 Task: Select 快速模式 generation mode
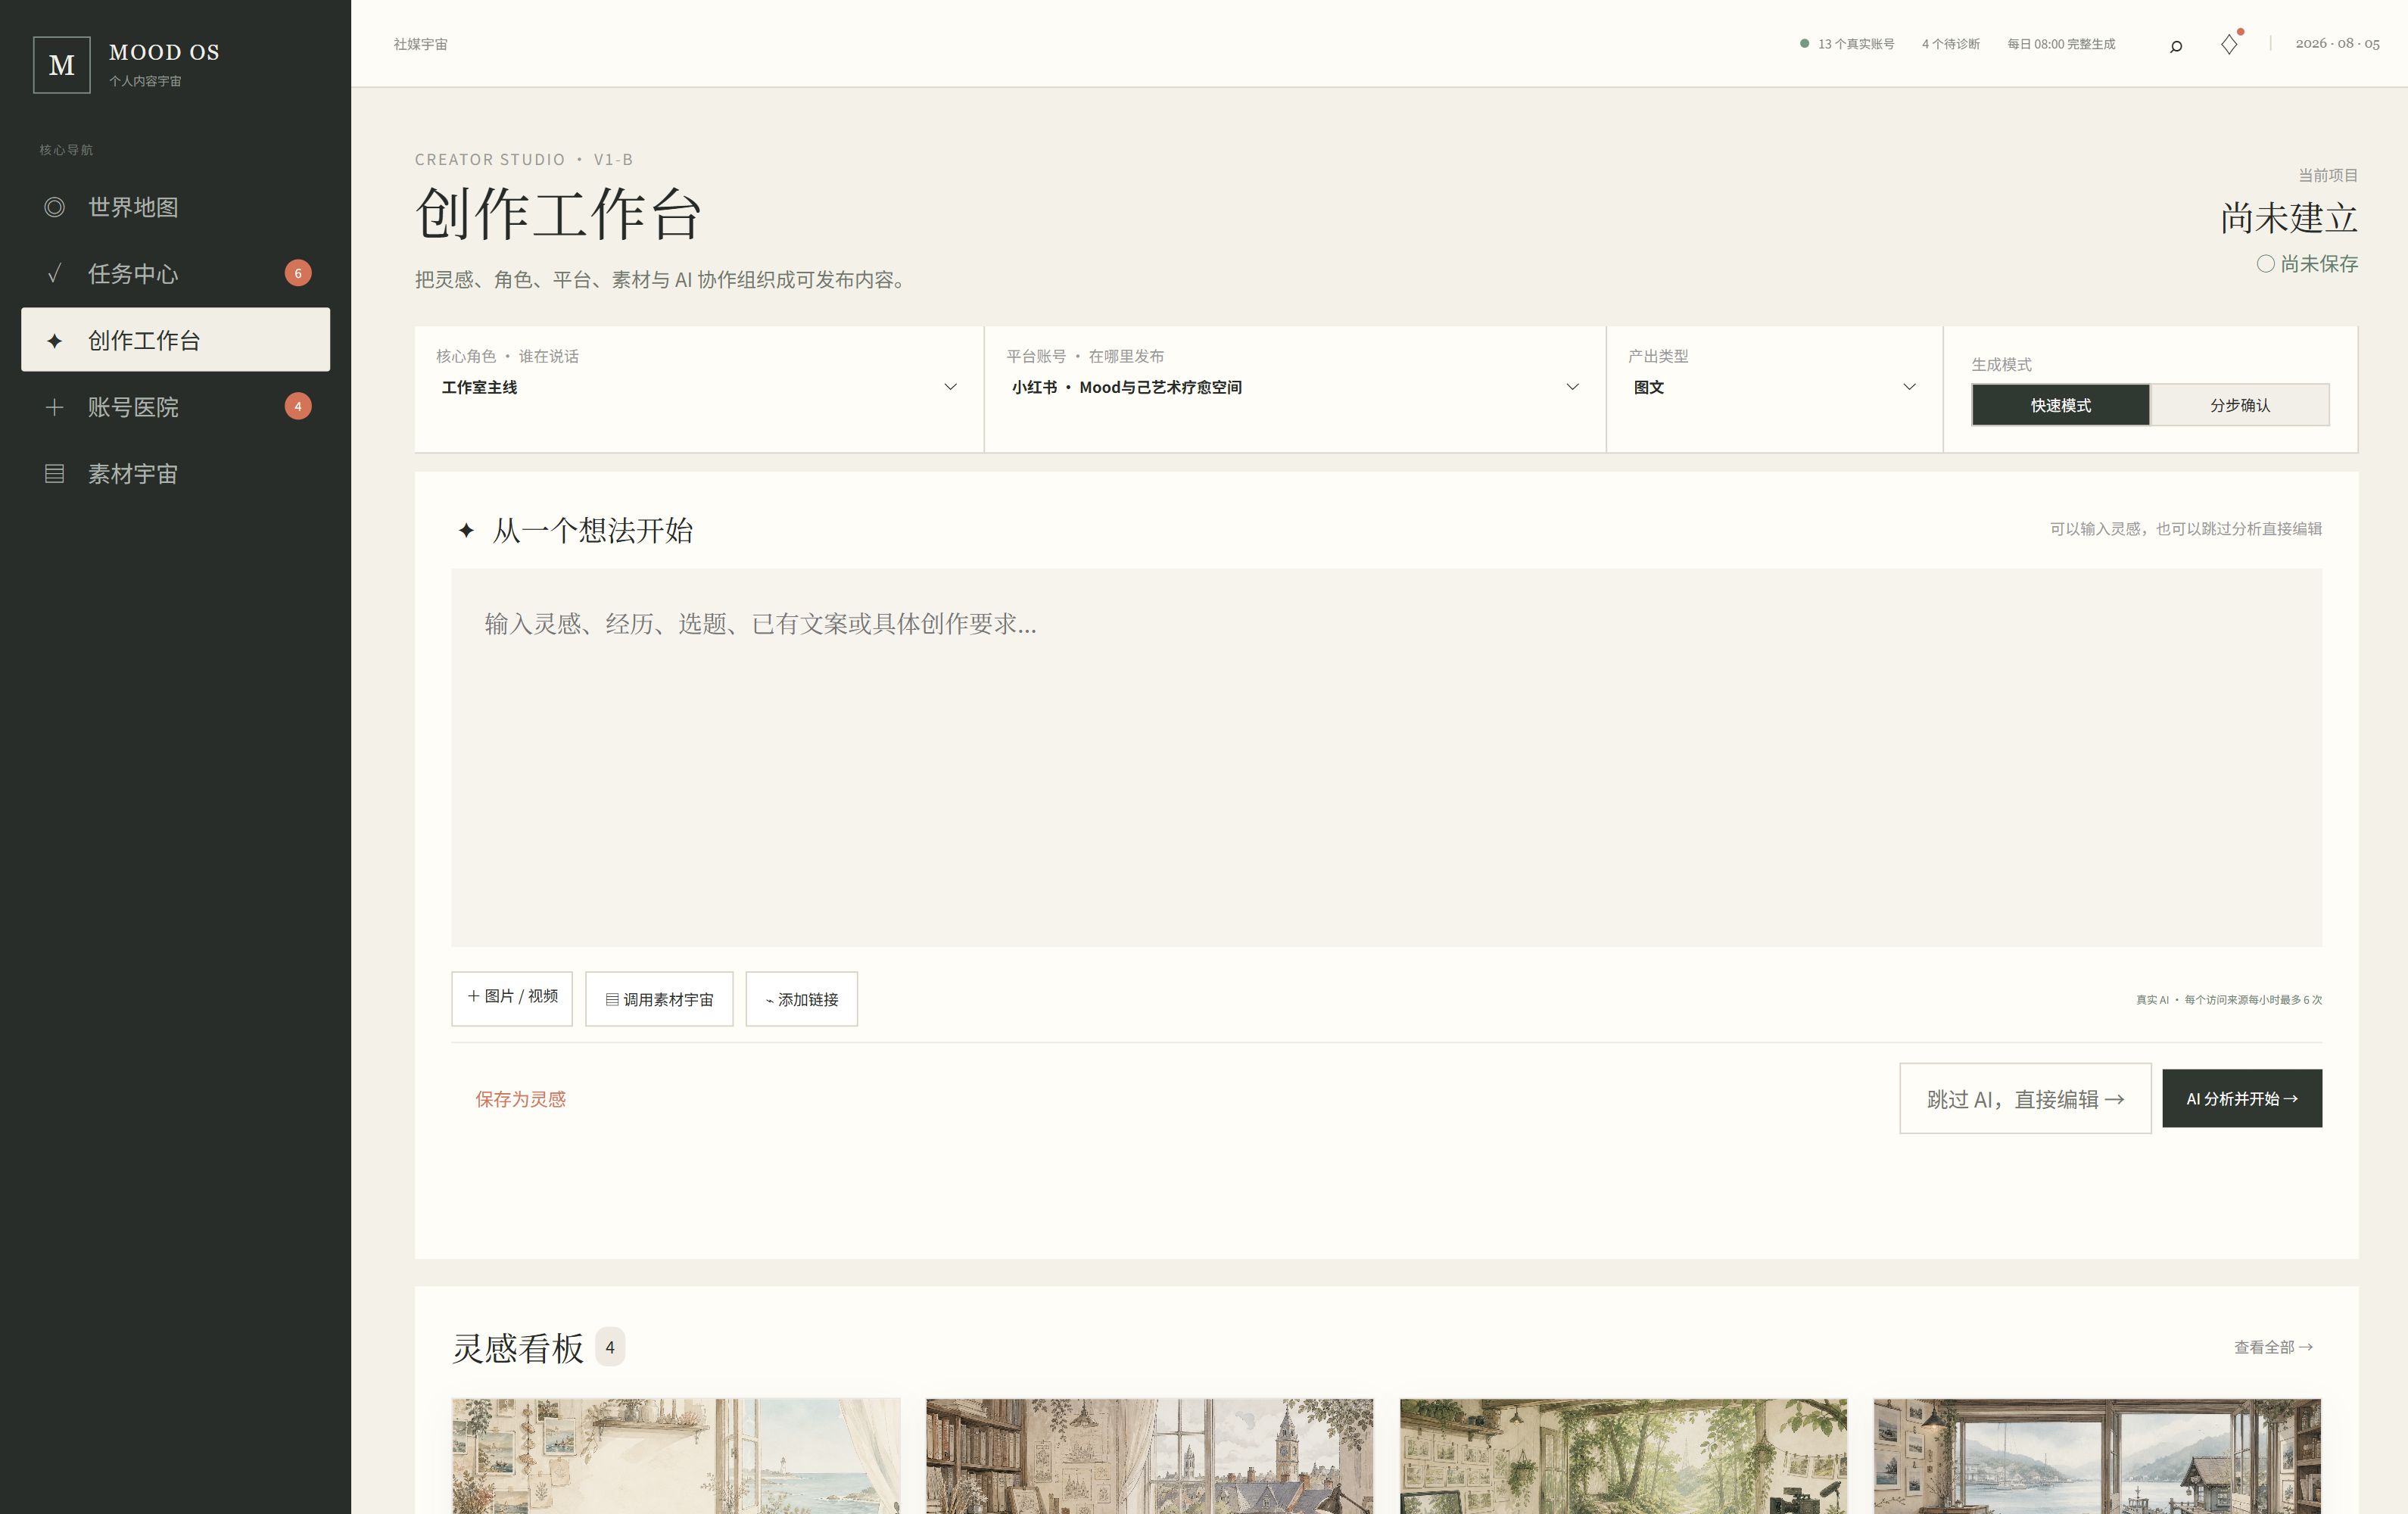pyautogui.click(x=2060, y=405)
